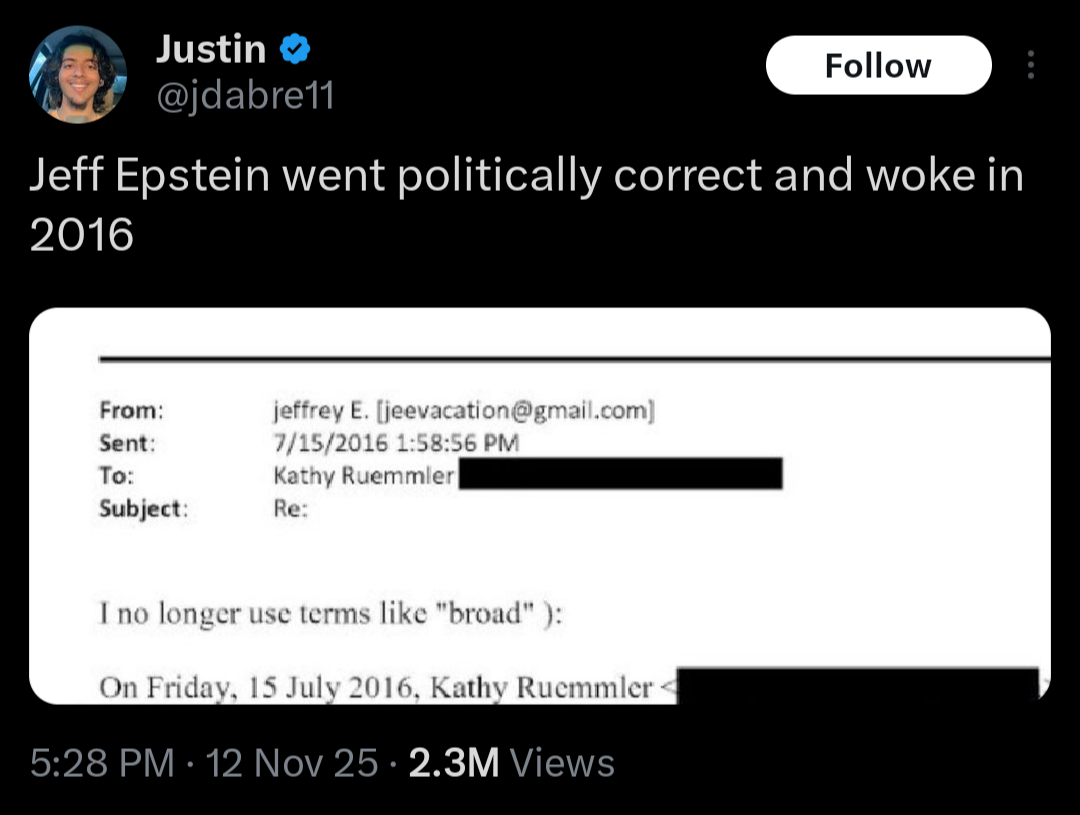The width and height of the screenshot is (1080, 815).
Task: Click the "On Friday, 15 July 2016" quoted line
Action: [375, 687]
